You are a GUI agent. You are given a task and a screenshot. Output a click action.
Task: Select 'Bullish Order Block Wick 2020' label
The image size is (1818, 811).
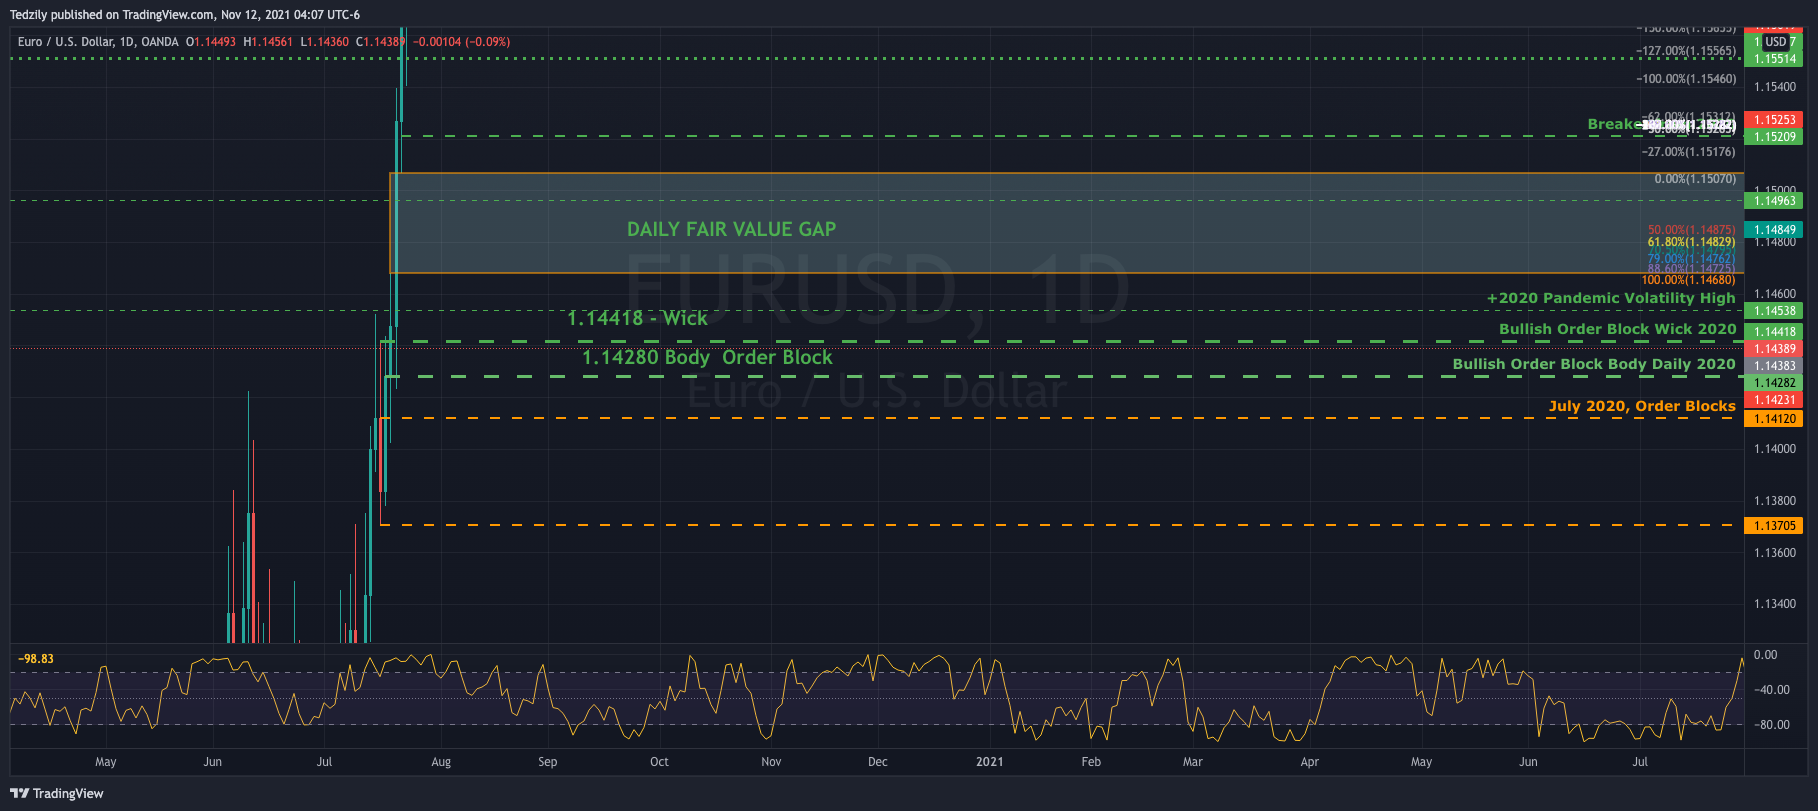(1617, 329)
